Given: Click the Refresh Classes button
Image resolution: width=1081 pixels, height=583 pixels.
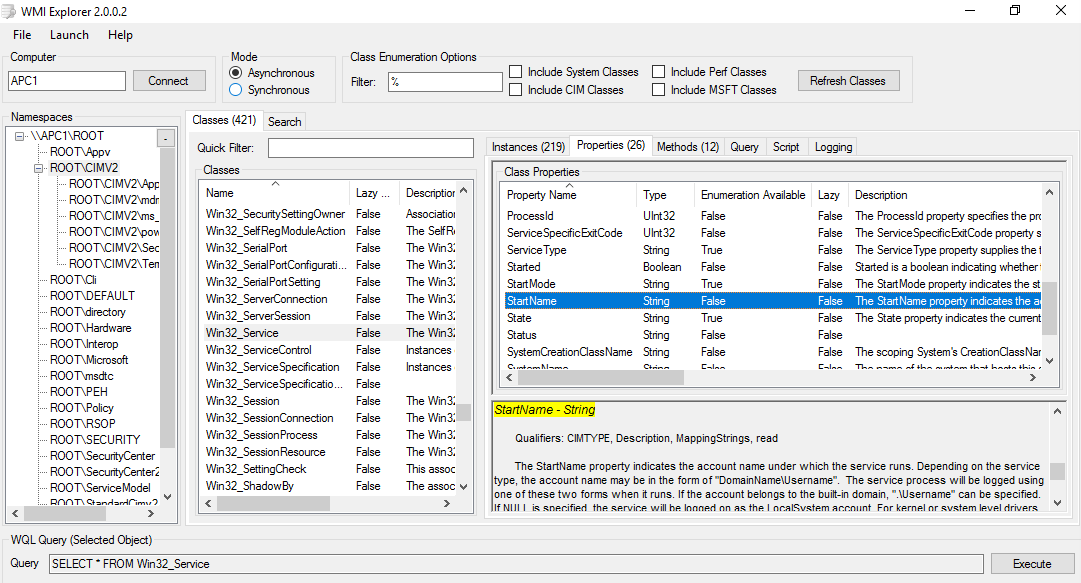Looking at the screenshot, I should pos(848,81).
